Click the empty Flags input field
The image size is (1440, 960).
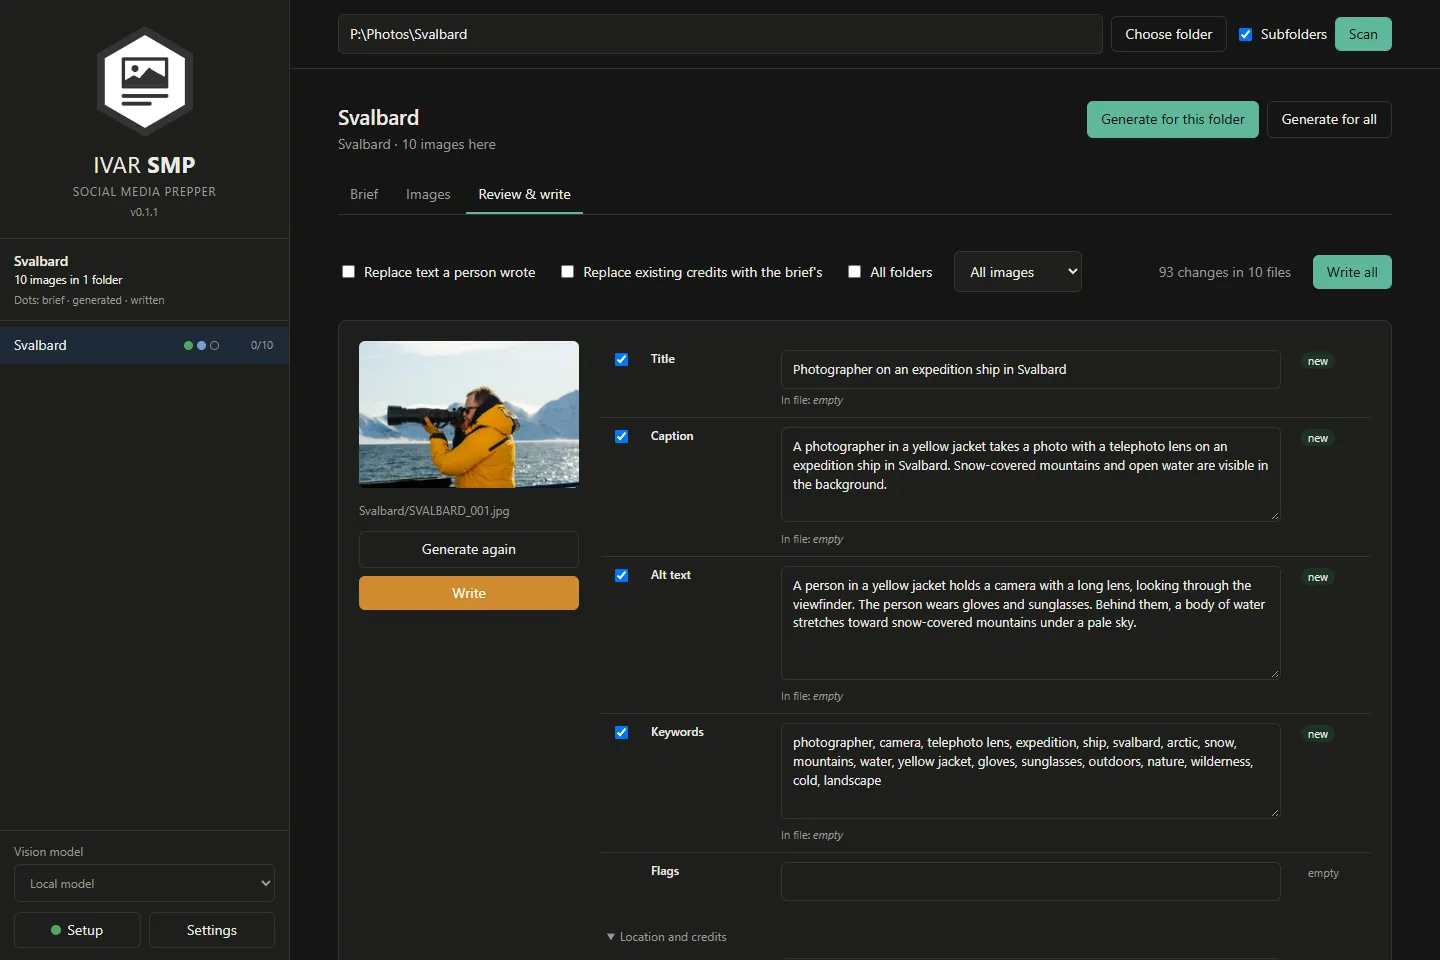(x=1030, y=881)
